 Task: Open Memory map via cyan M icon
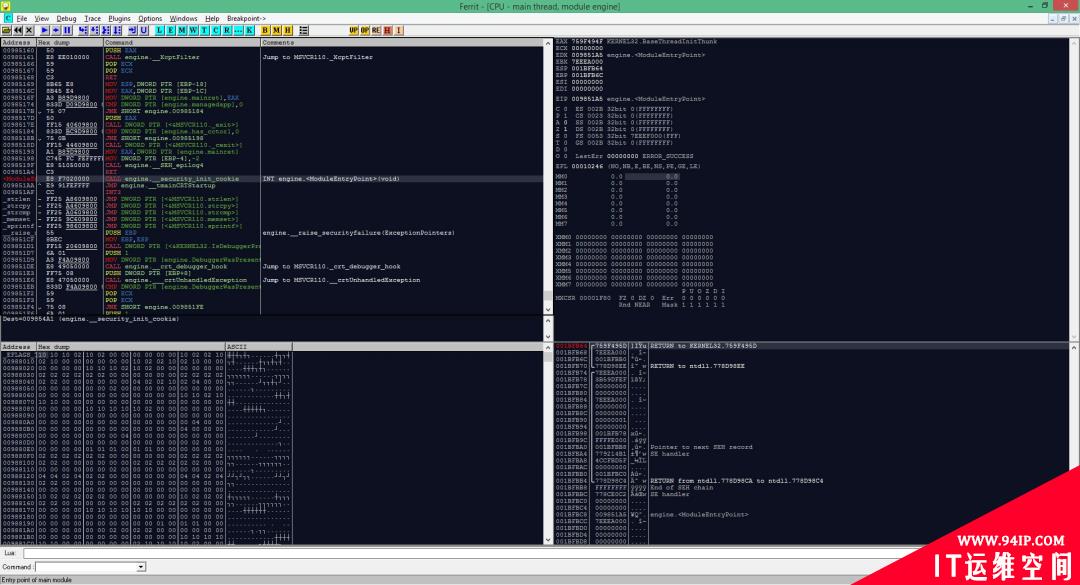coord(182,30)
